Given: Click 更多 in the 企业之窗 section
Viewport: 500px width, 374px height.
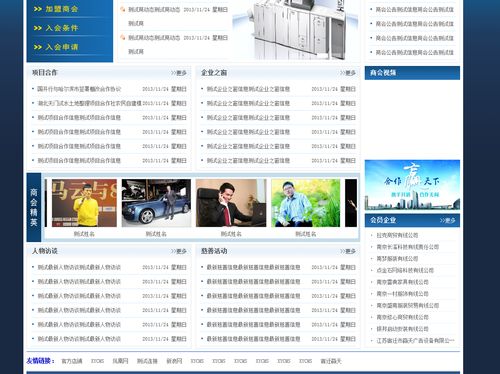Looking at the screenshot, I should pos(348,73).
